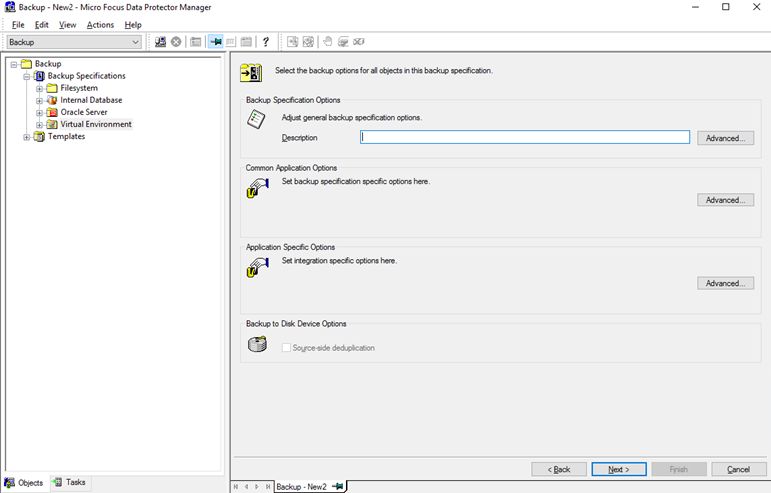Click the pin icon on Backup - New2 tab

pos(338,487)
